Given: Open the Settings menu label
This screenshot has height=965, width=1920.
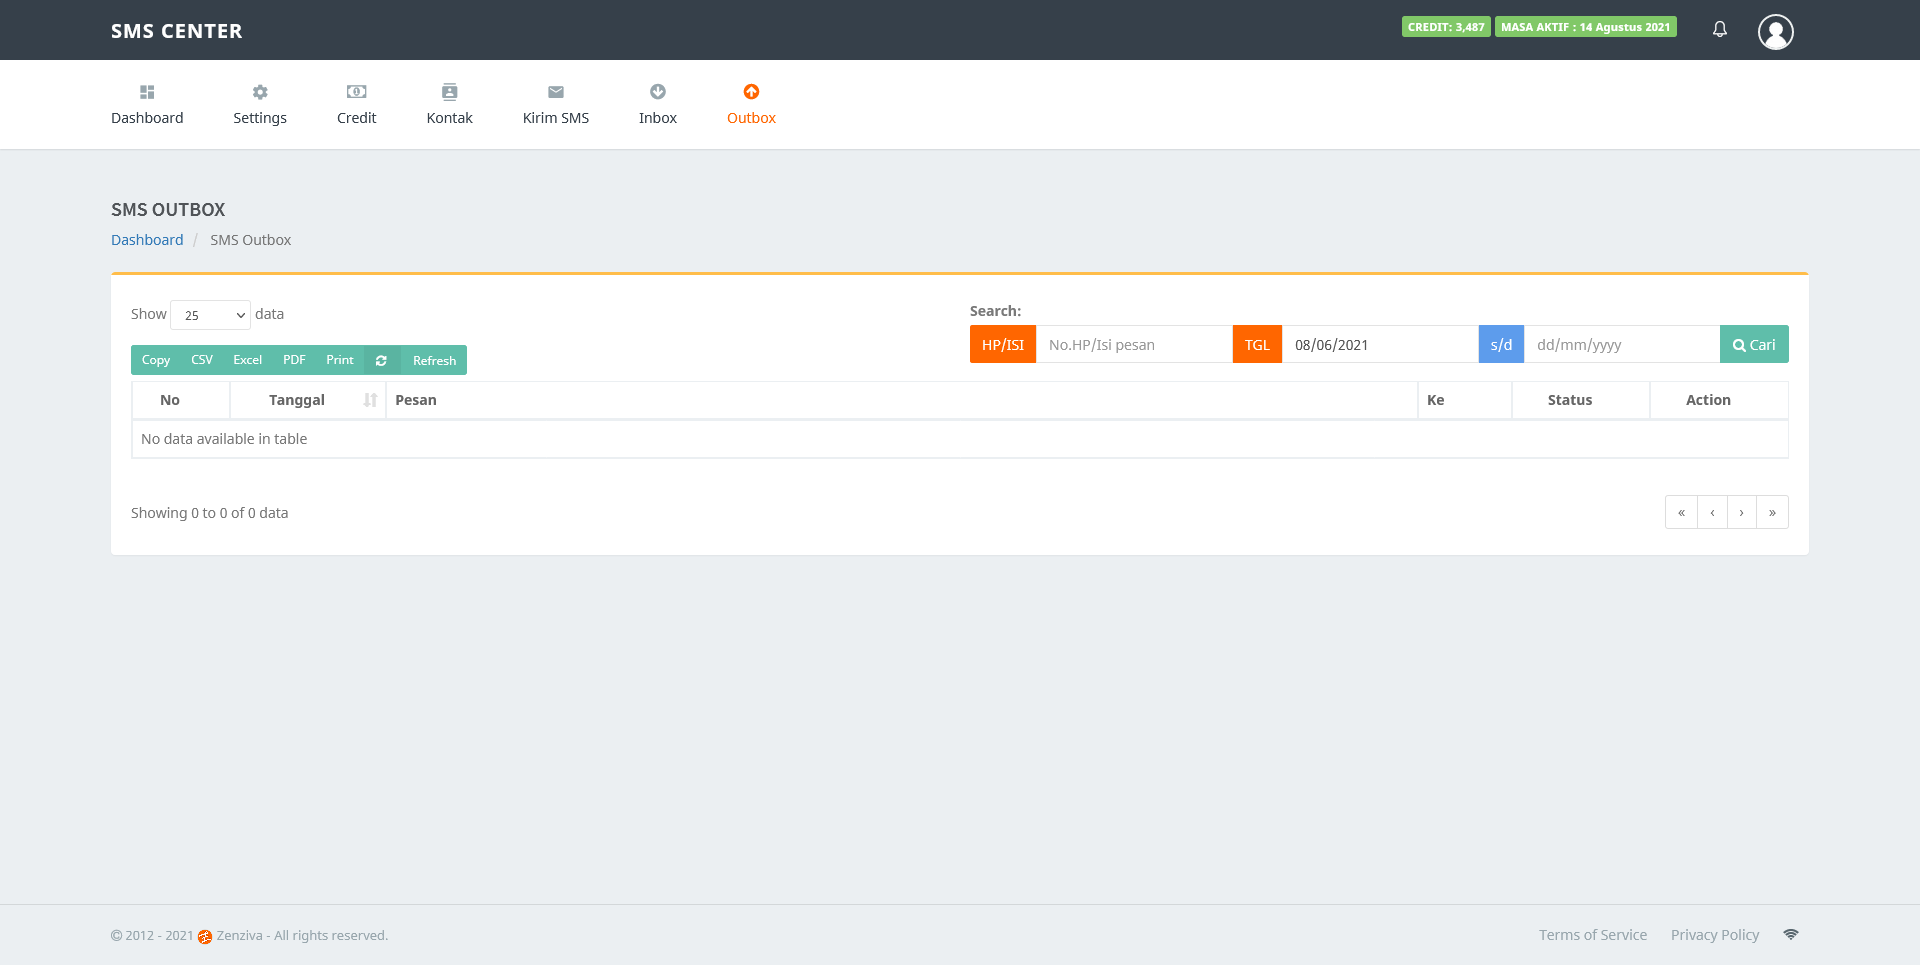Looking at the screenshot, I should pyautogui.click(x=260, y=118).
